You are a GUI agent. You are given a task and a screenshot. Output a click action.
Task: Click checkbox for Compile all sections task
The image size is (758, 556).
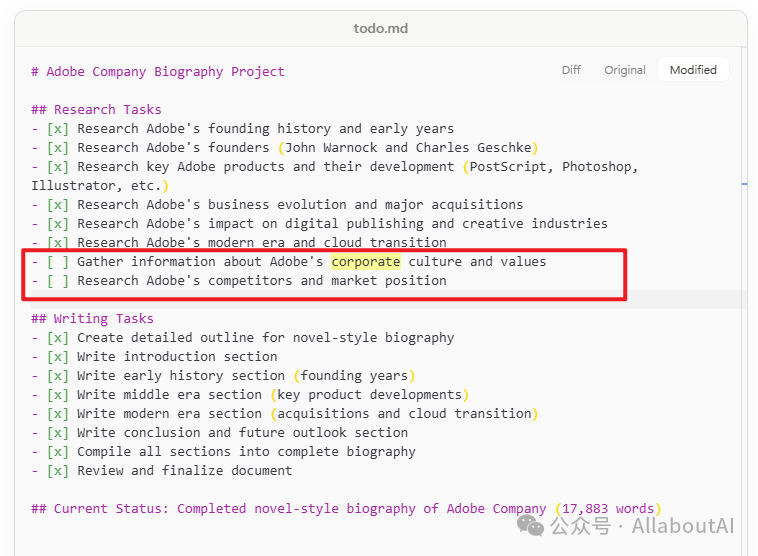(58, 452)
